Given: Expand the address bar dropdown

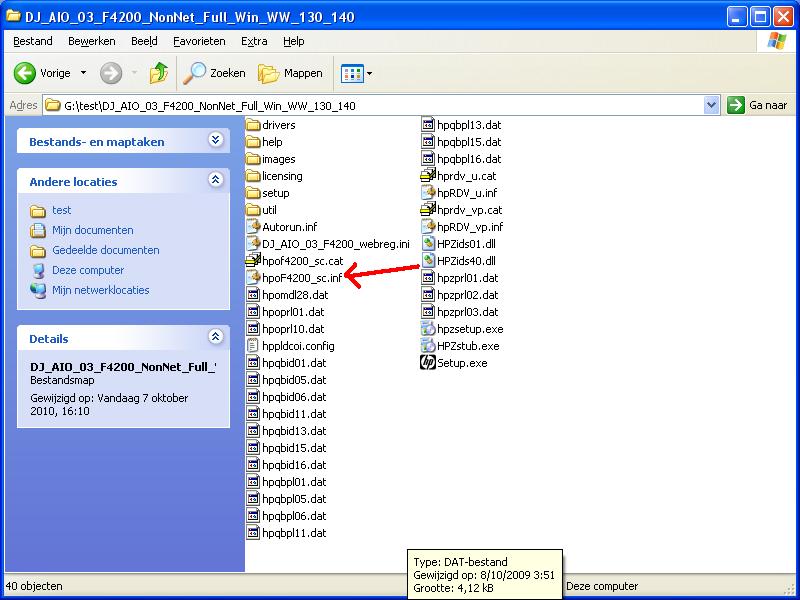Looking at the screenshot, I should tap(711, 106).
